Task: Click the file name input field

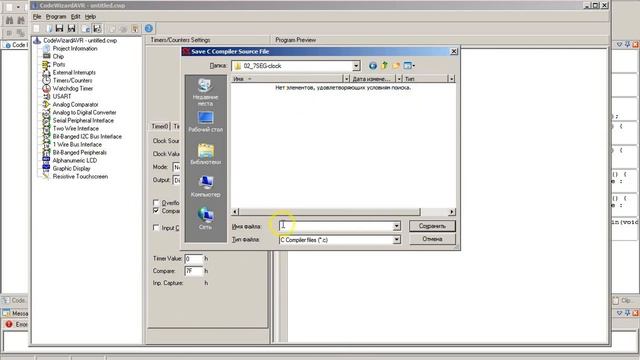Action: 336,226
